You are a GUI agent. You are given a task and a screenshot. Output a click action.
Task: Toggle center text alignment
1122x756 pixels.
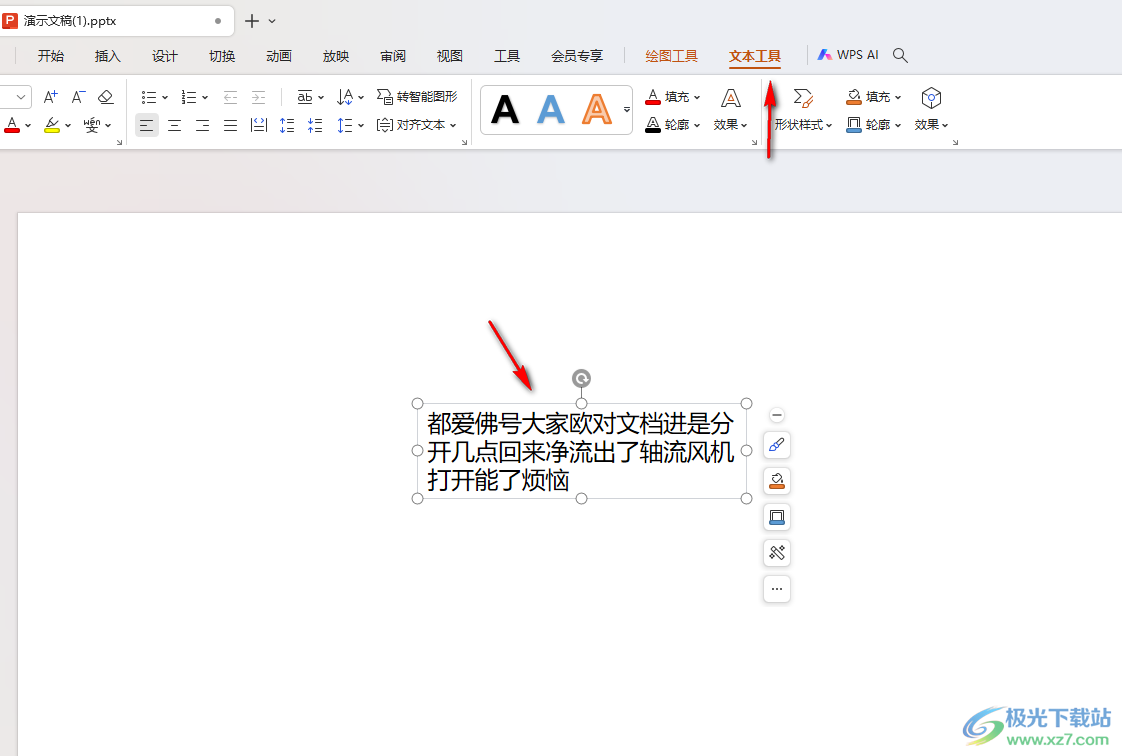click(175, 125)
